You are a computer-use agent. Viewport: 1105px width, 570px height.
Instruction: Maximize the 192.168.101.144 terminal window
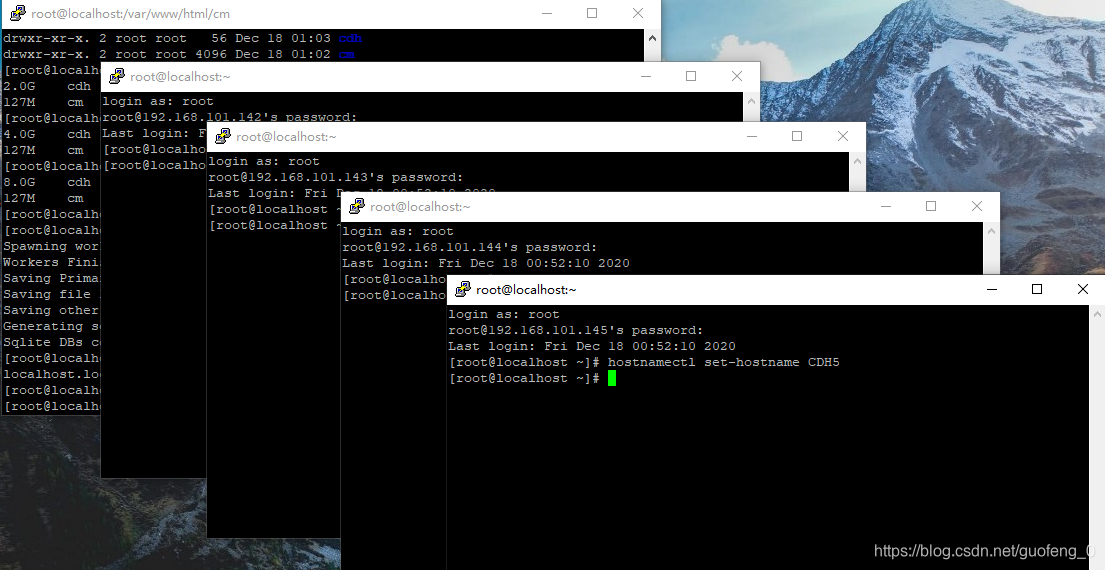(x=931, y=206)
